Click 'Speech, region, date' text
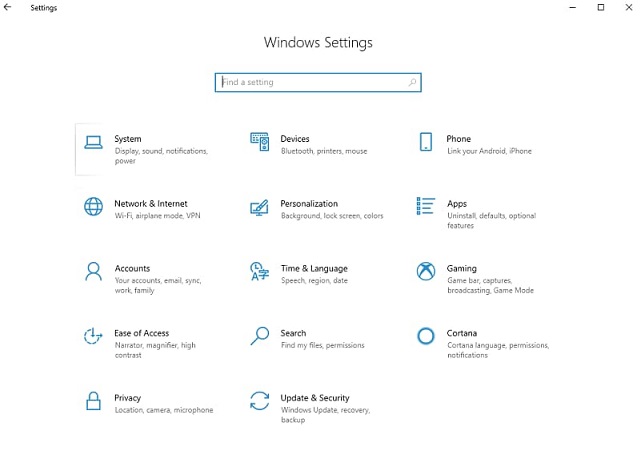 pyautogui.click(x=314, y=281)
